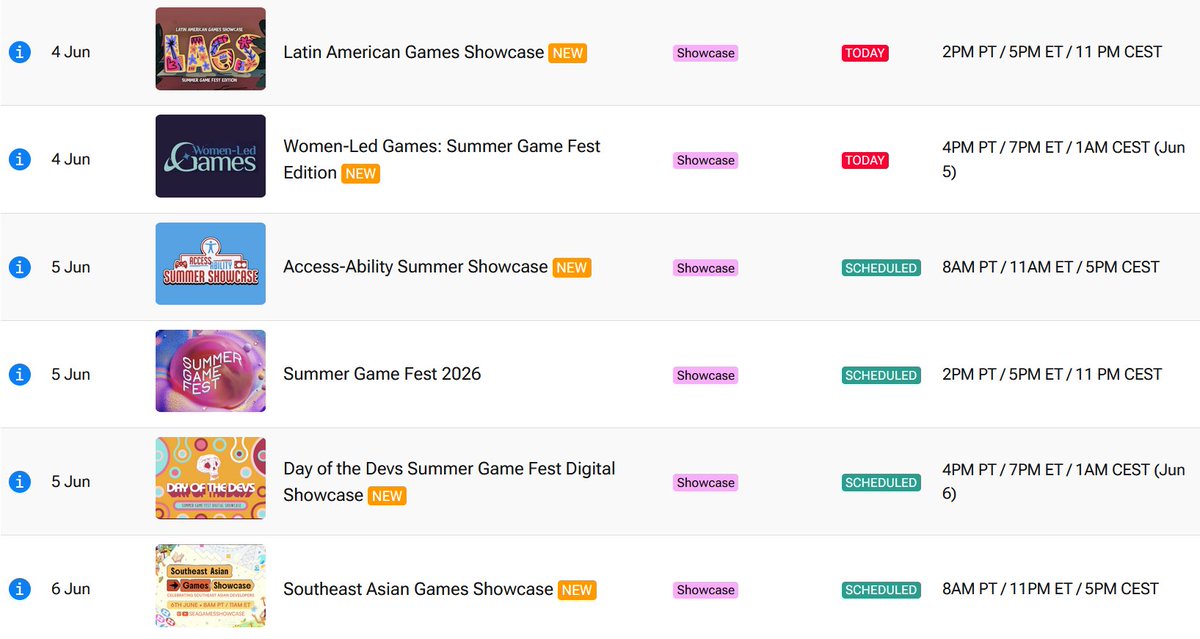Viewport: 1200px width, 639px height.
Task: Open info icon for Summer Game Fest 2026
Action: click(19, 374)
